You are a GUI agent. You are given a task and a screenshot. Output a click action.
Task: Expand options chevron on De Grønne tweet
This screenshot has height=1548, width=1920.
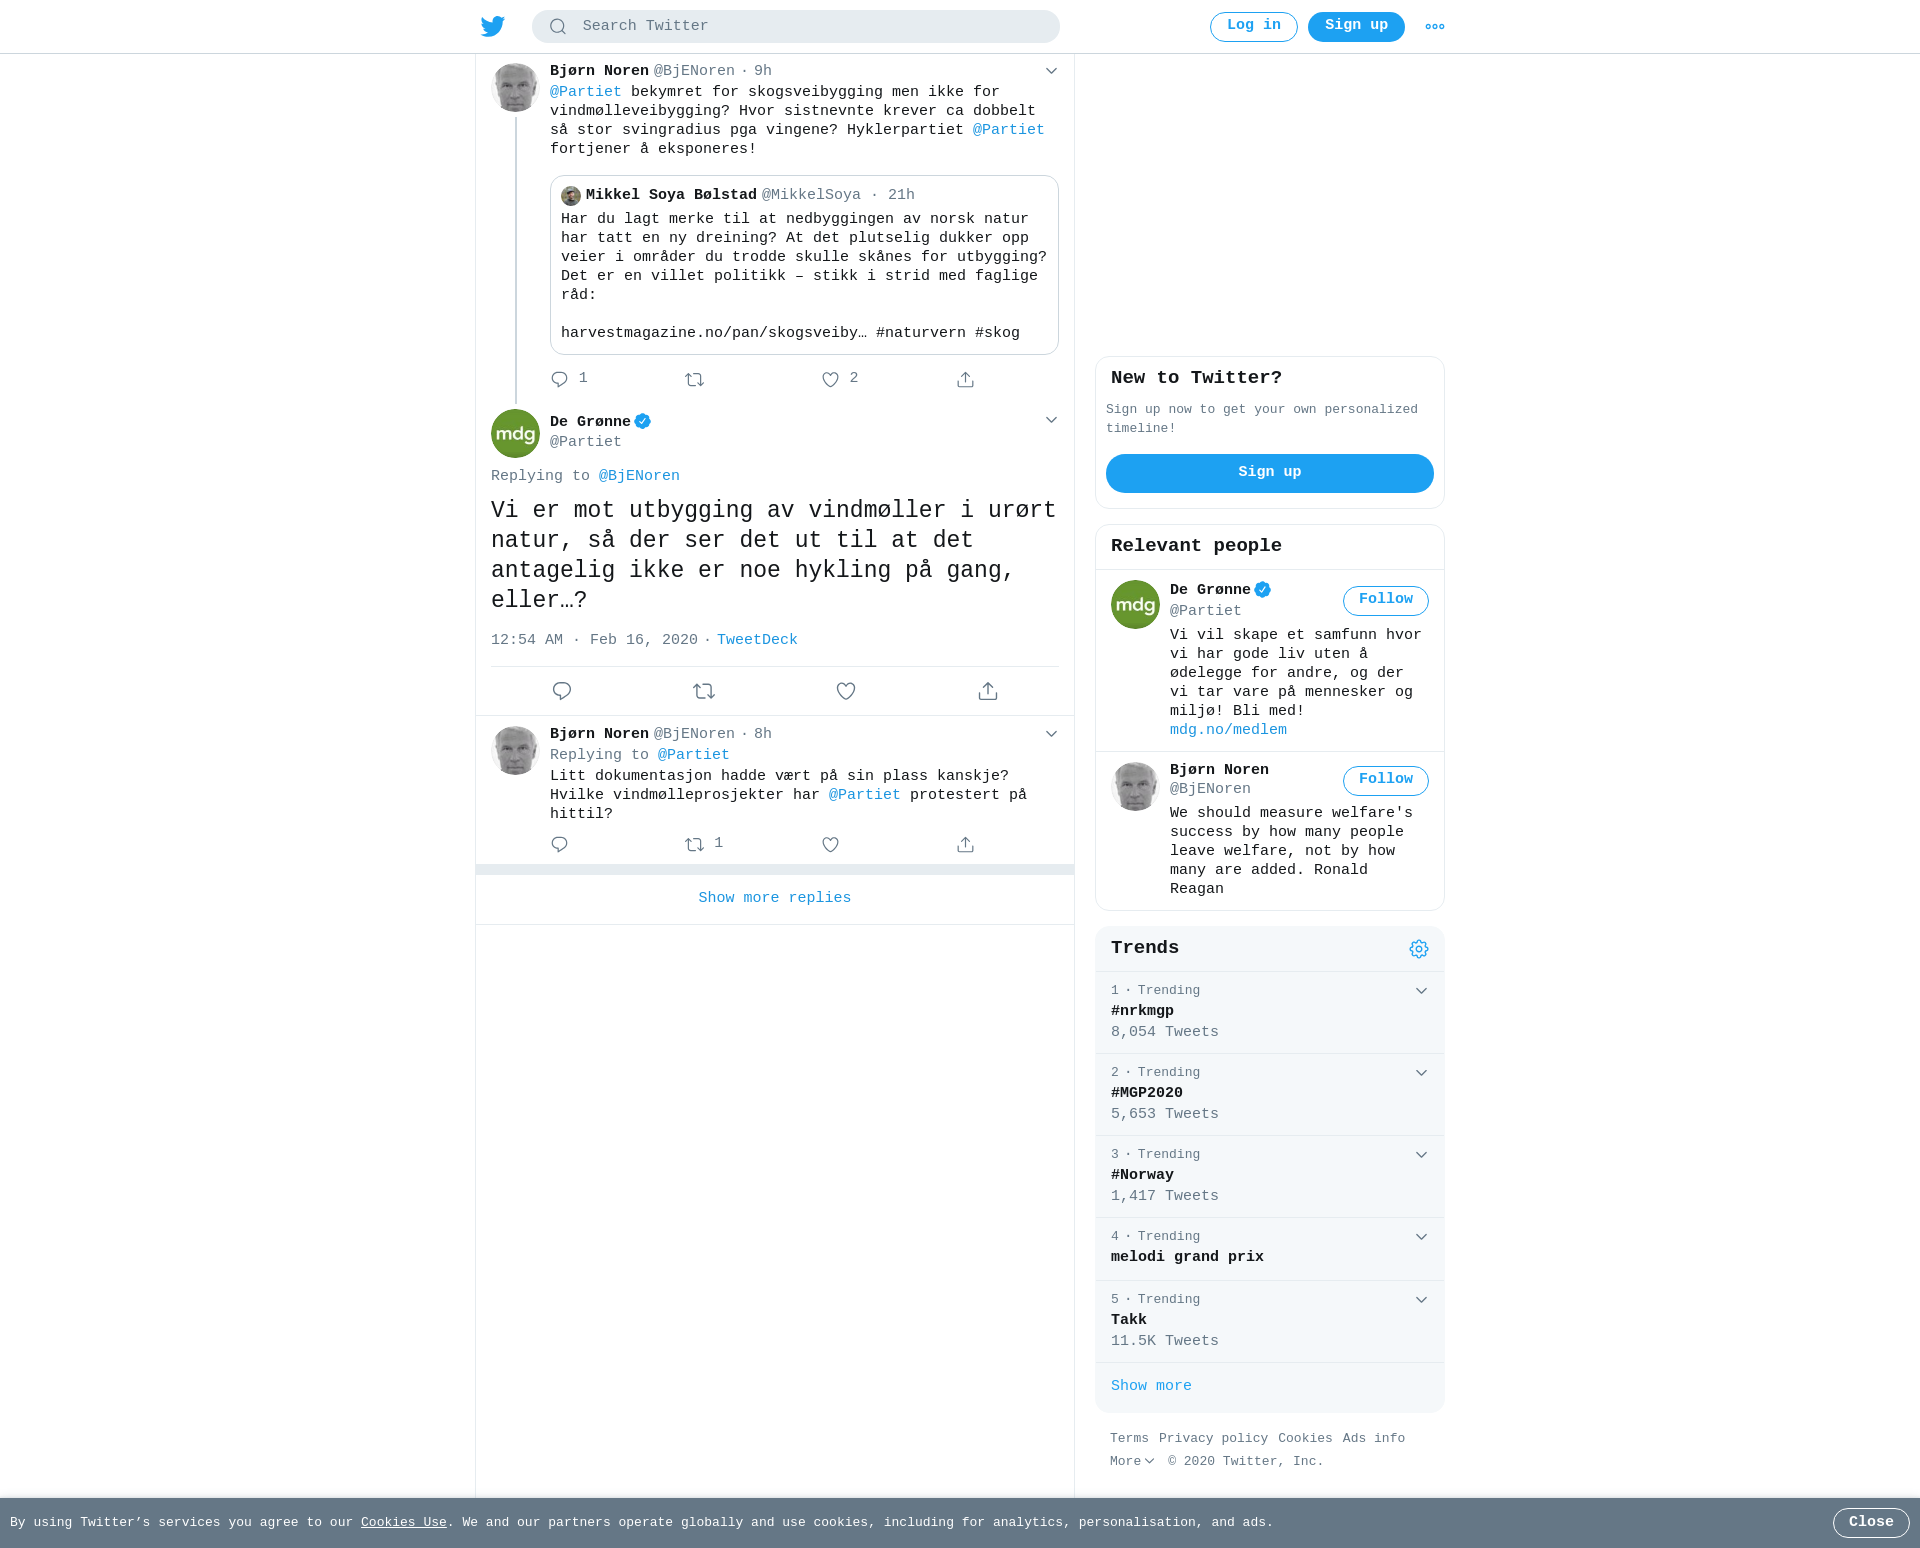click(x=1051, y=420)
